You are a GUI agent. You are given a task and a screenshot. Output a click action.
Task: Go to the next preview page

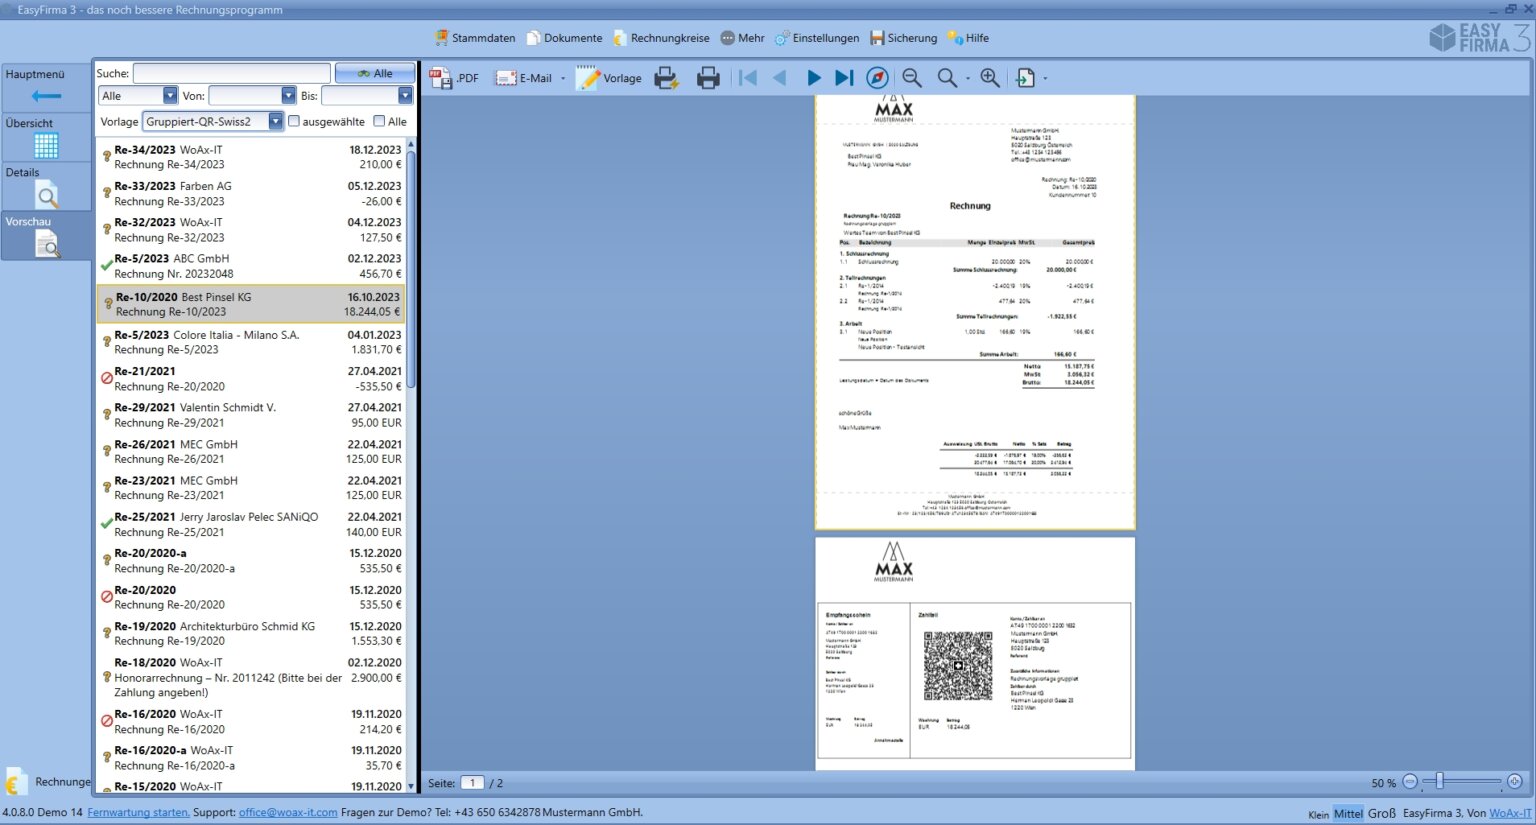pos(813,78)
